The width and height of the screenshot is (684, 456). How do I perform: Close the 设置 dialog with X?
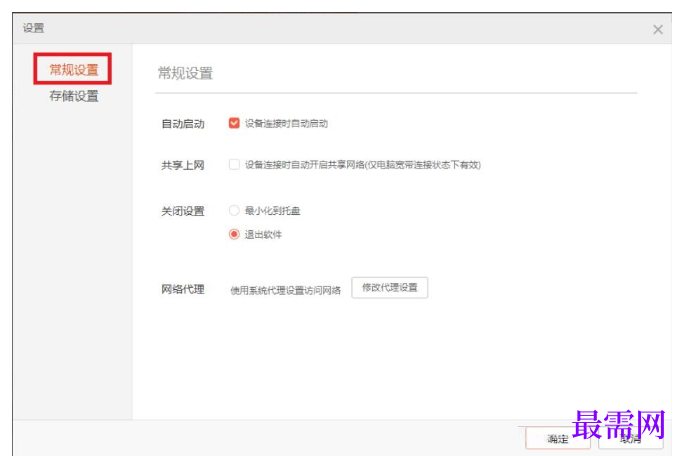click(x=658, y=29)
